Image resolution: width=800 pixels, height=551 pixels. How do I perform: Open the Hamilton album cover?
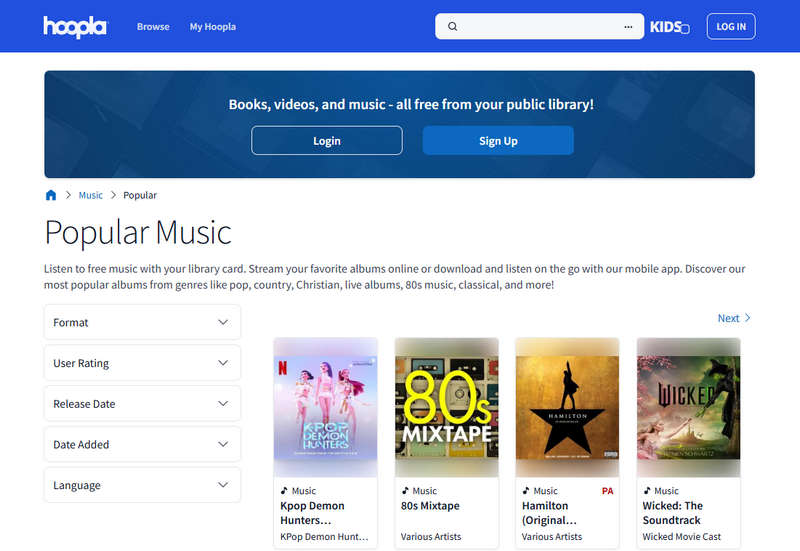tap(567, 407)
